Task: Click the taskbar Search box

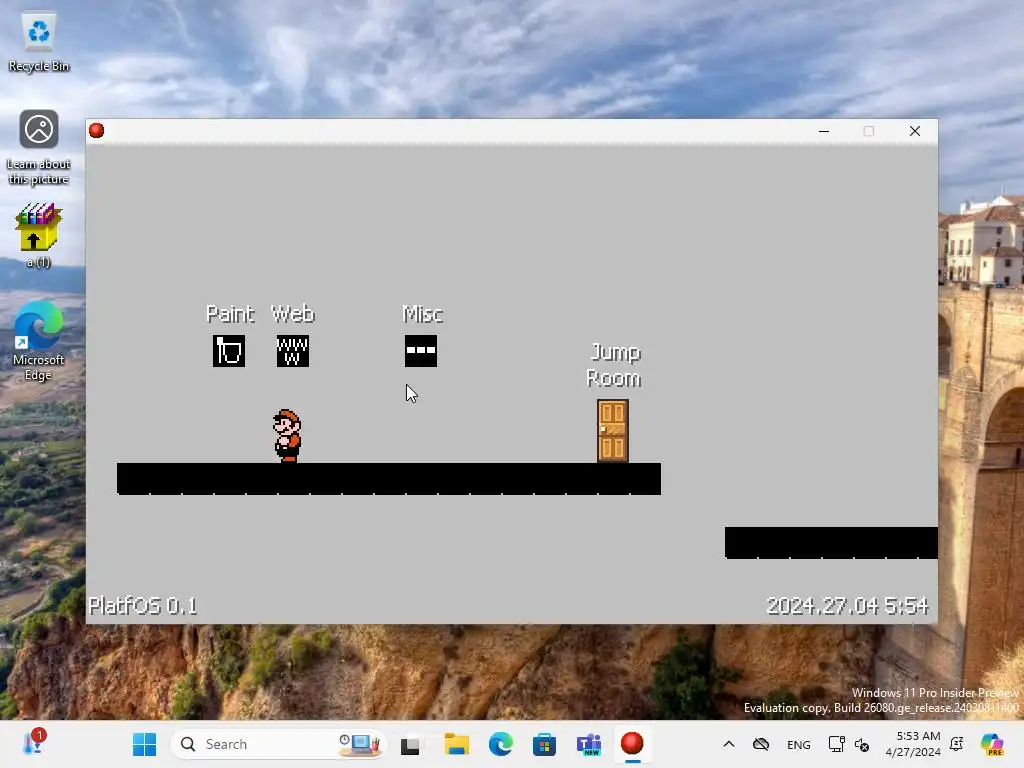Action: coord(278,744)
